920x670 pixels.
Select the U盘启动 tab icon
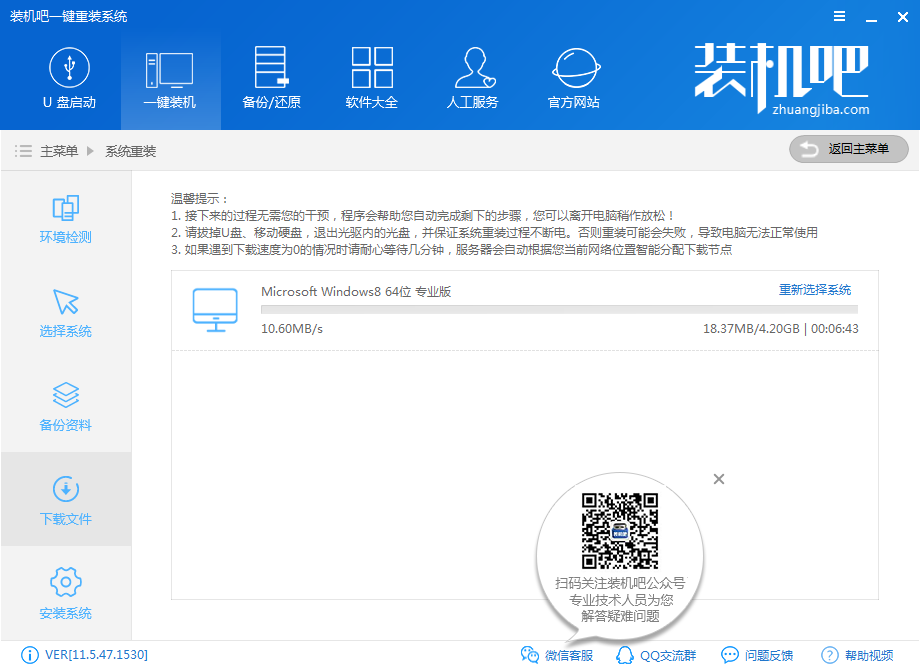click(69, 70)
